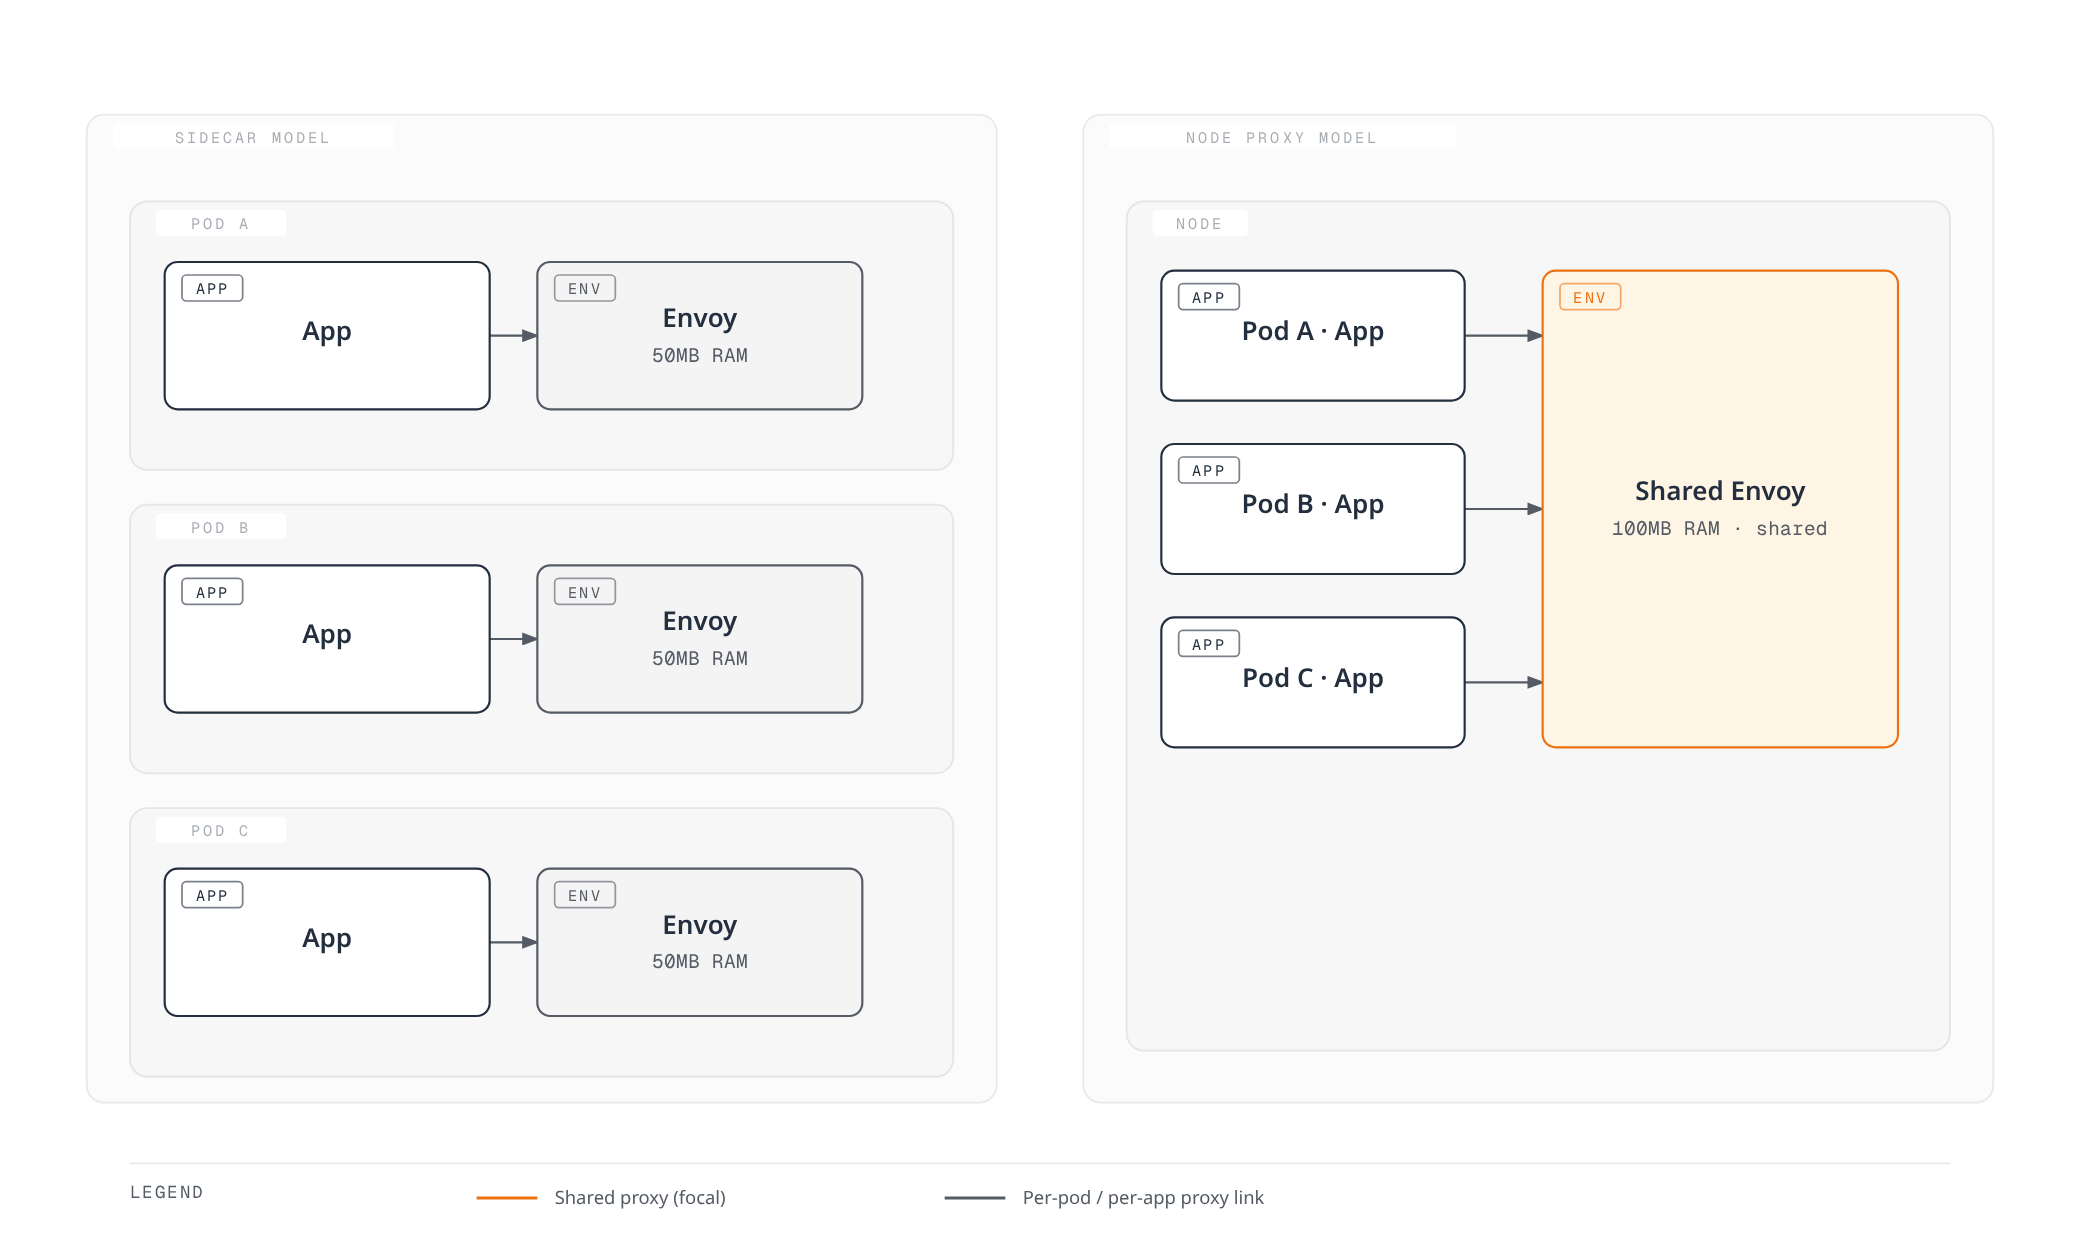Click the ENV tag in Pod B's Envoy box
This screenshot has width=2080, height=1258.
coord(585,592)
